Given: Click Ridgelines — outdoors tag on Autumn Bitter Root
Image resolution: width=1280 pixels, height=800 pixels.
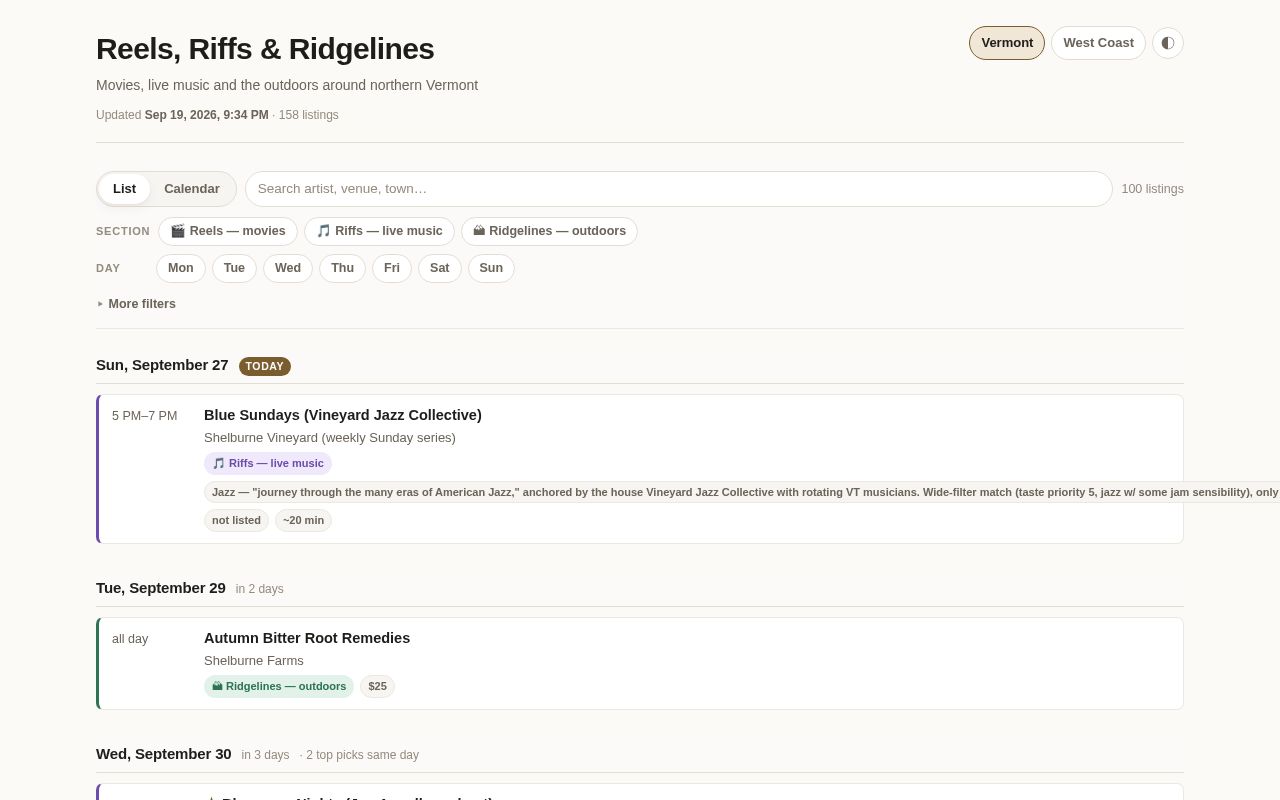Looking at the screenshot, I should tap(279, 686).
